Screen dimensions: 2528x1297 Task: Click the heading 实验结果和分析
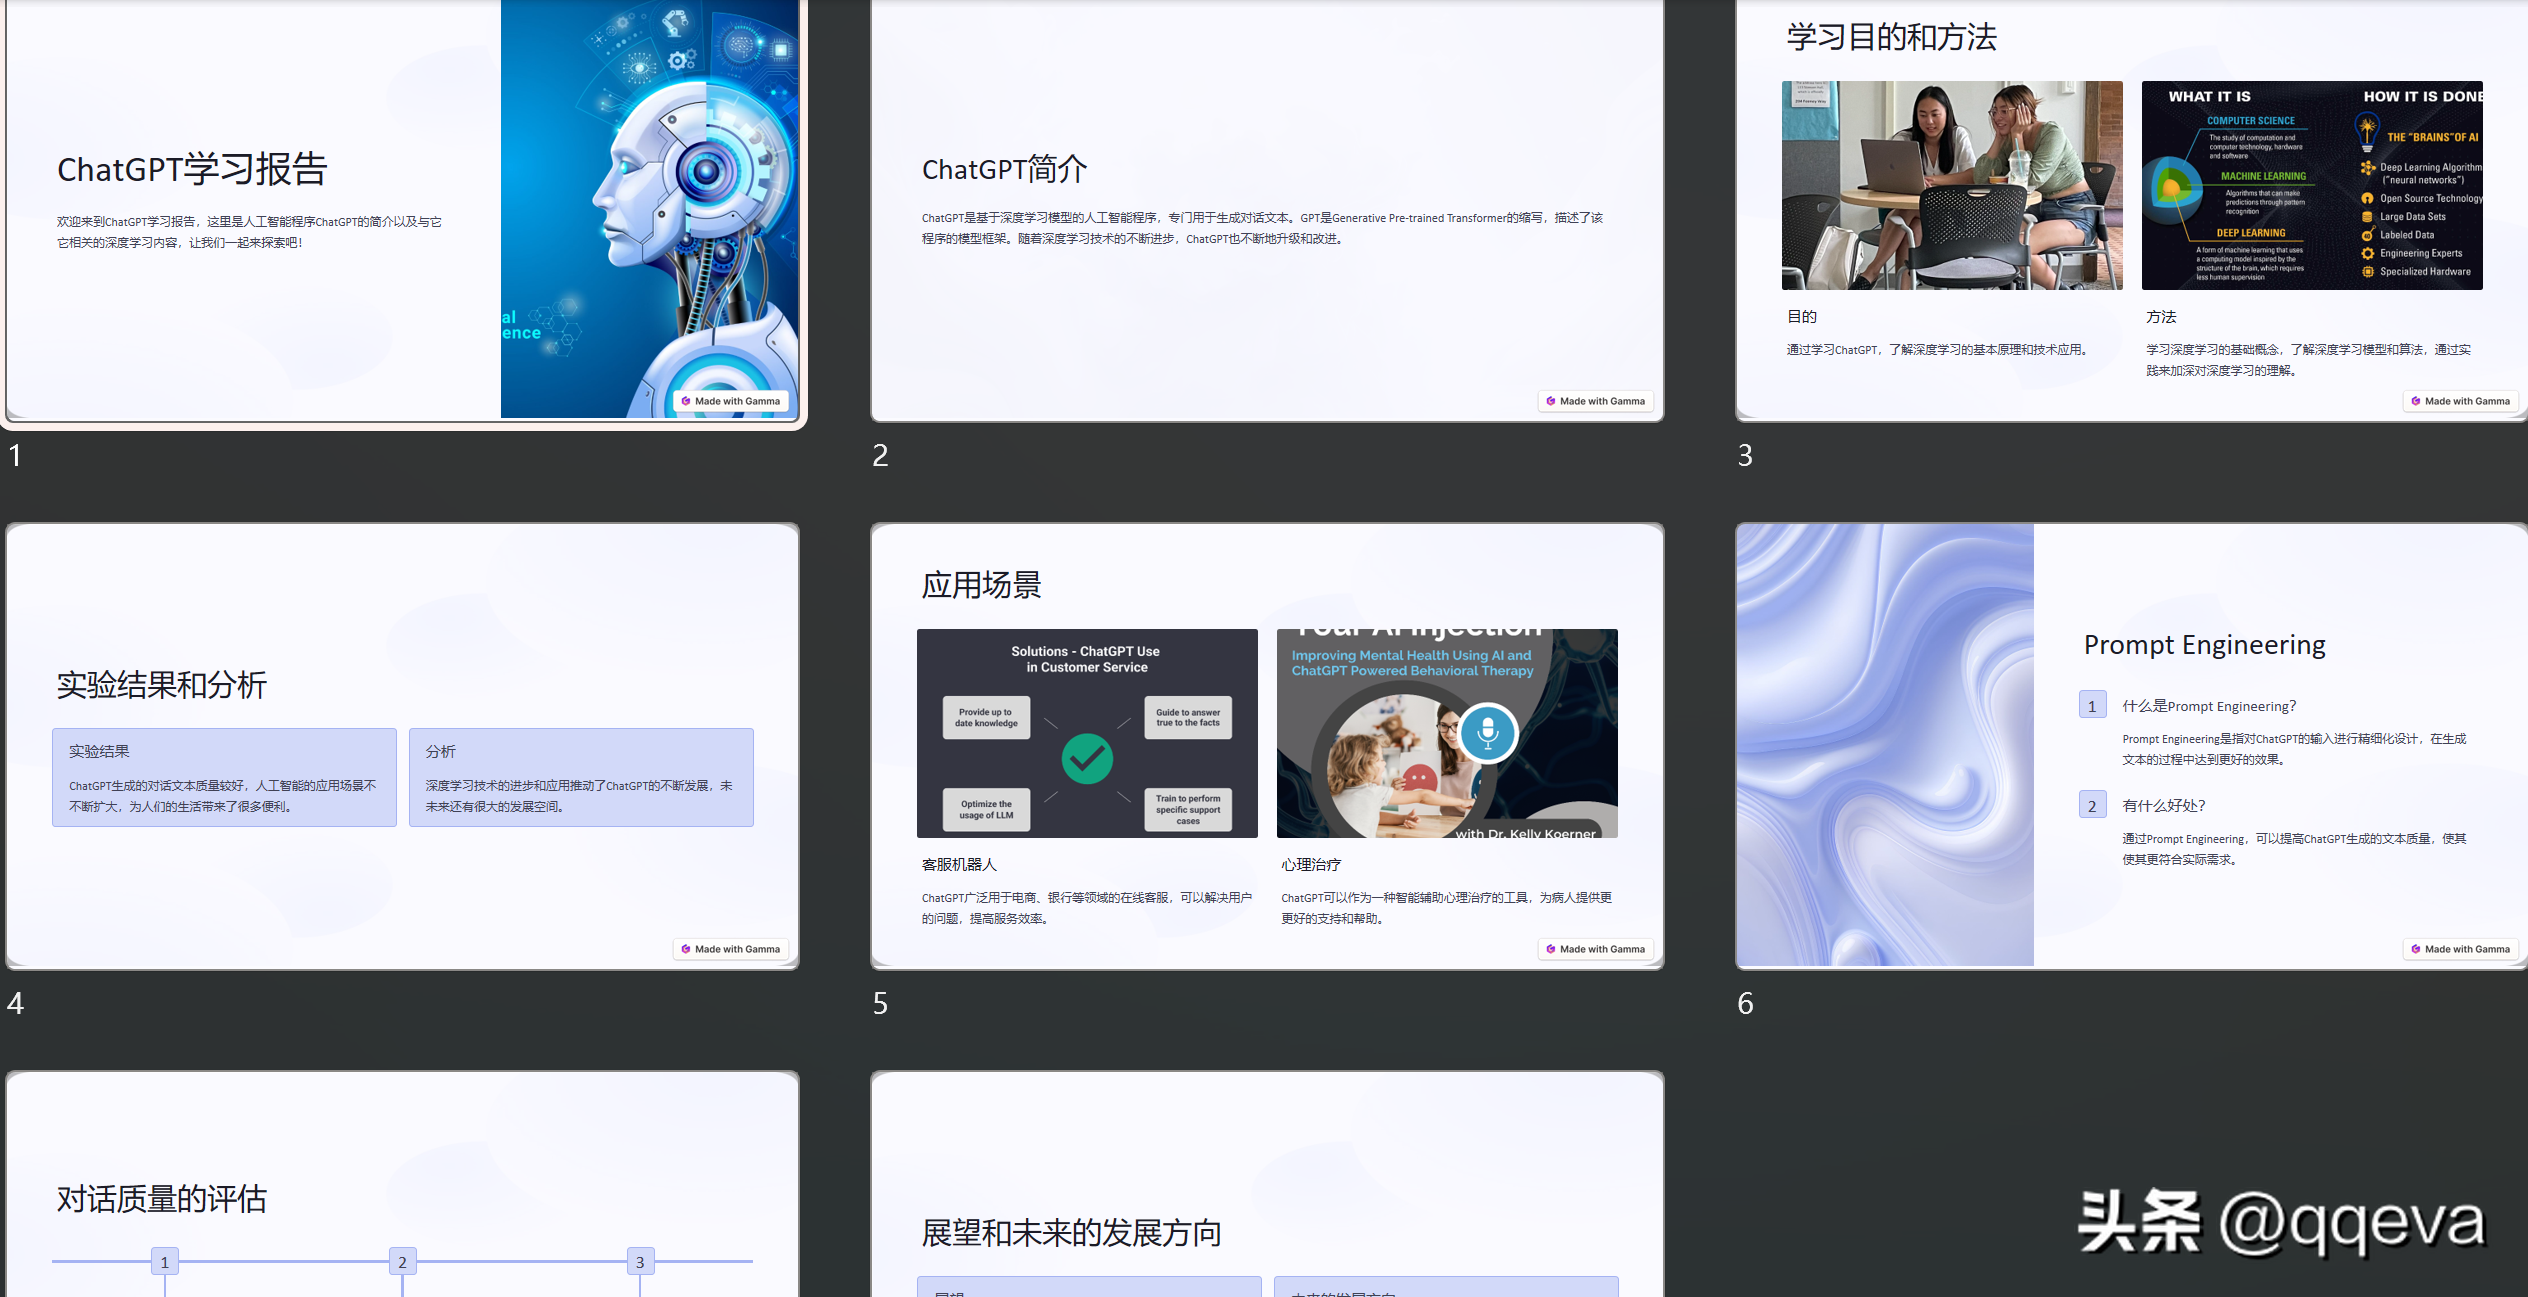[x=162, y=685]
